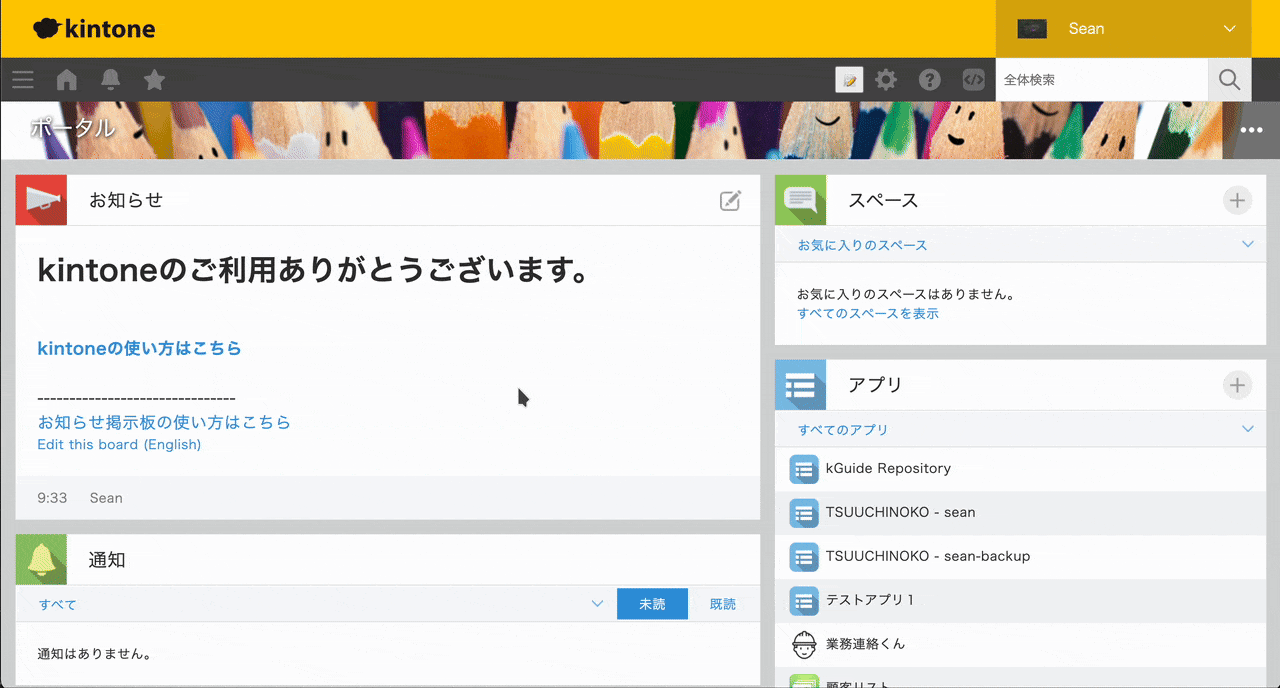Add a new space with the plus icon

pyautogui.click(x=1237, y=200)
